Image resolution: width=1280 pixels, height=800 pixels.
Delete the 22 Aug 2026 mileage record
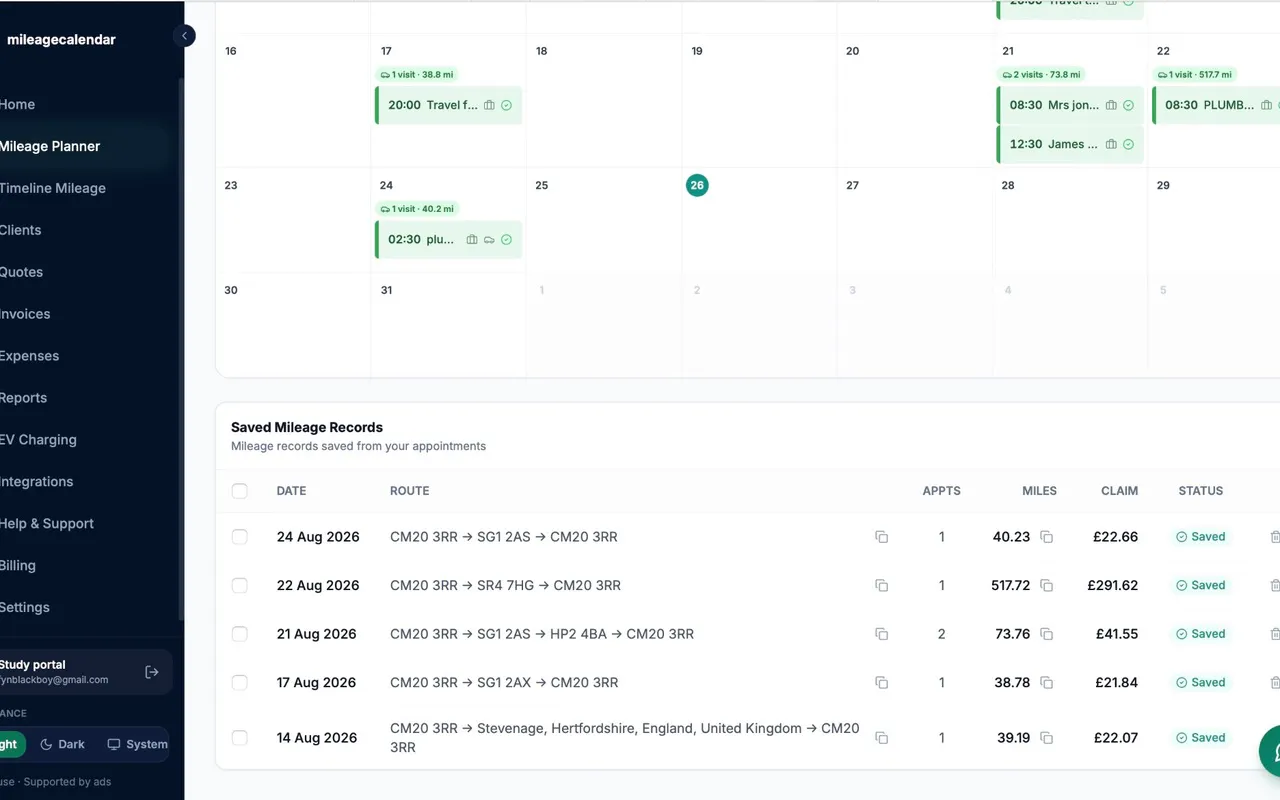coord(1274,586)
